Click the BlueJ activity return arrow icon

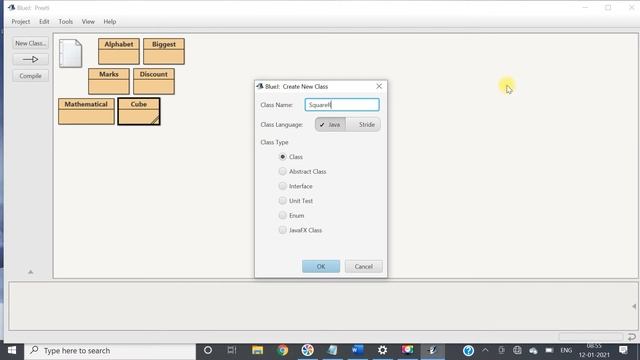click(631, 337)
